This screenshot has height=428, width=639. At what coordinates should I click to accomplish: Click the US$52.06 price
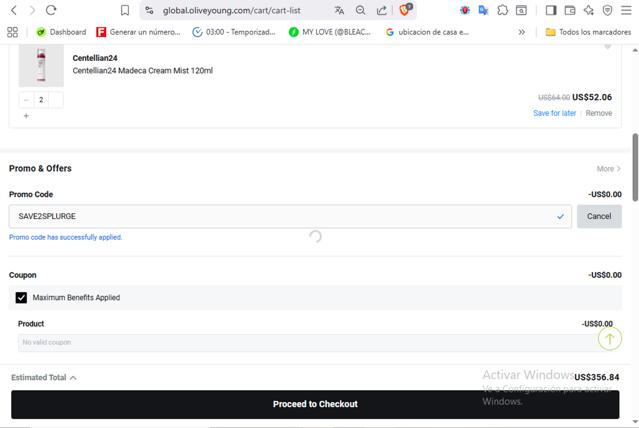(x=592, y=97)
